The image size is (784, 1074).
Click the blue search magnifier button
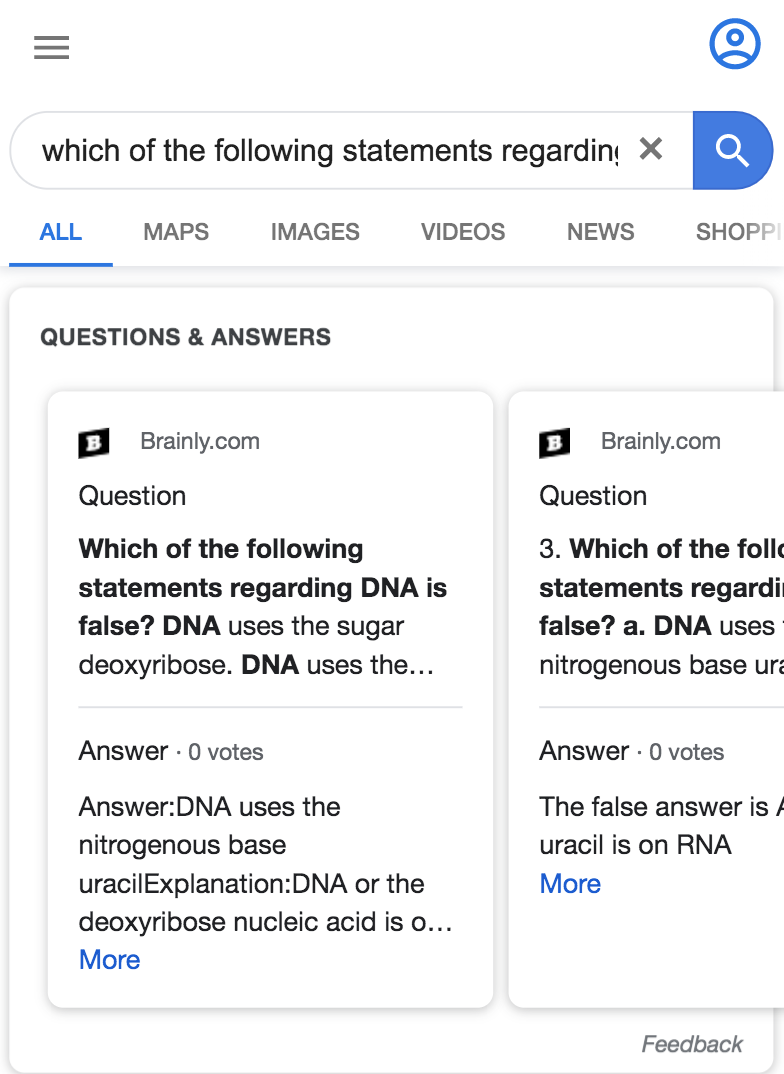(732, 150)
